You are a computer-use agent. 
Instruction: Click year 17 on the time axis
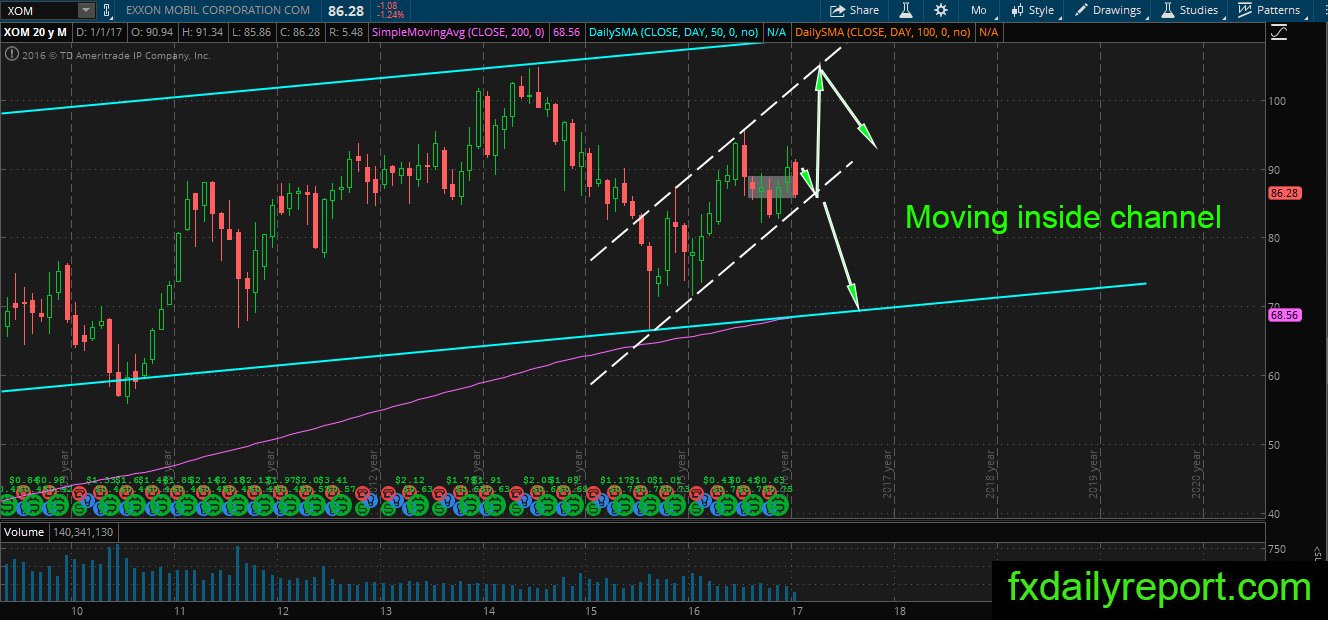[797, 610]
